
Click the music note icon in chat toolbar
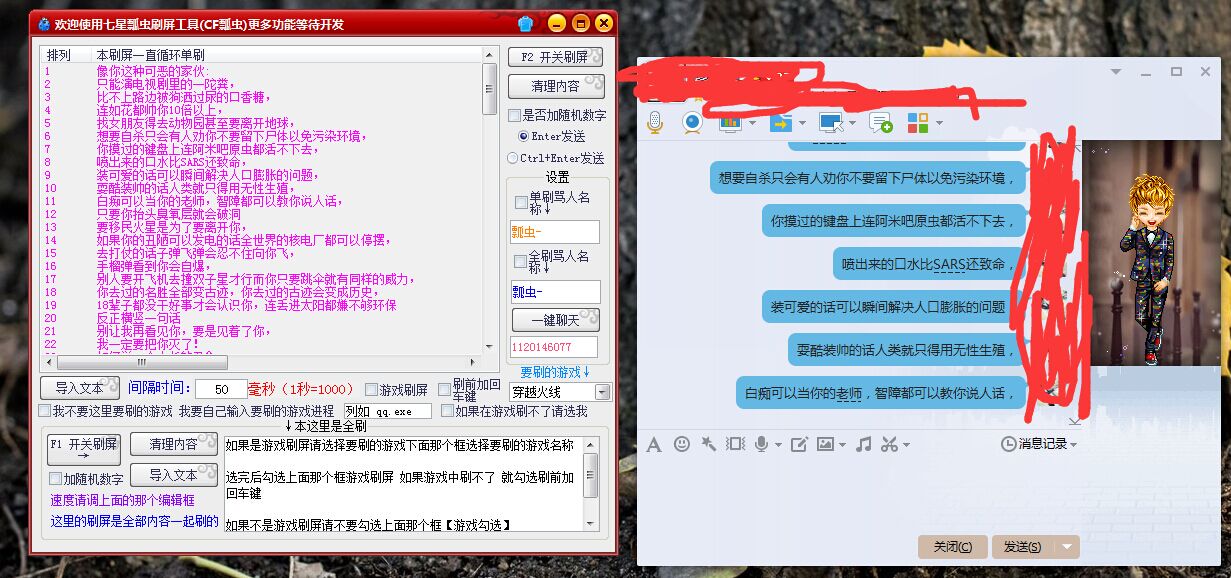pyautogui.click(x=863, y=444)
